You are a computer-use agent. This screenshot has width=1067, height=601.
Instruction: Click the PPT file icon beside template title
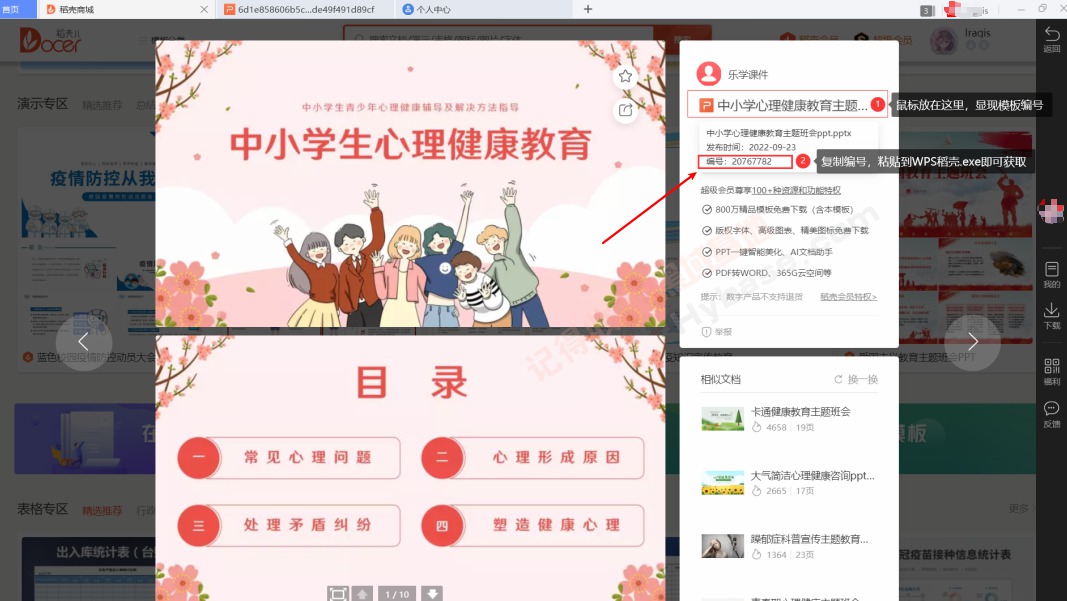(706, 105)
